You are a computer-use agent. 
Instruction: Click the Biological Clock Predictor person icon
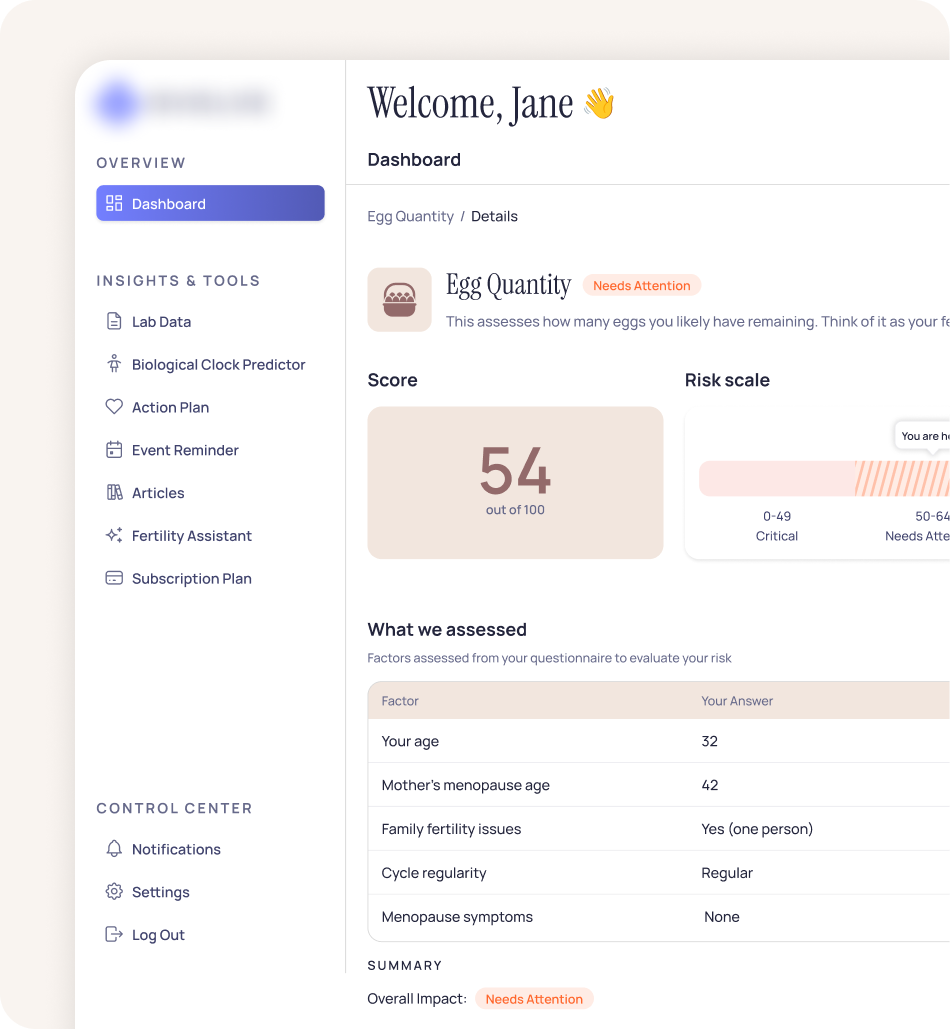pyautogui.click(x=114, y=364)
